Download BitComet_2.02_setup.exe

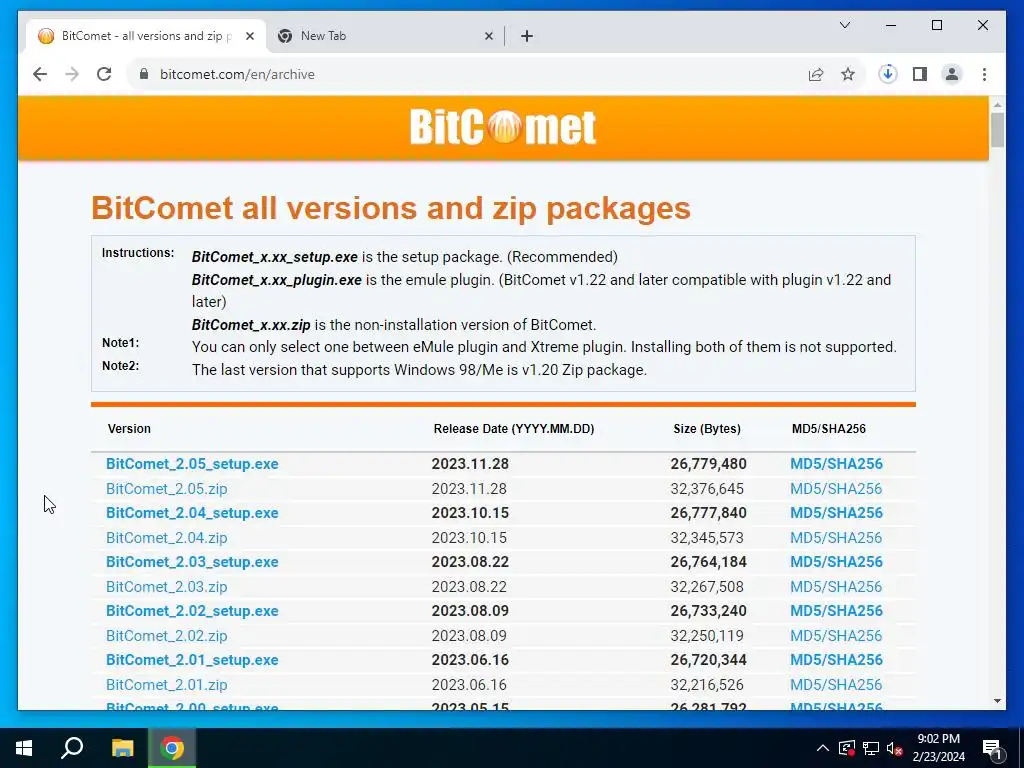pos(192,611)
